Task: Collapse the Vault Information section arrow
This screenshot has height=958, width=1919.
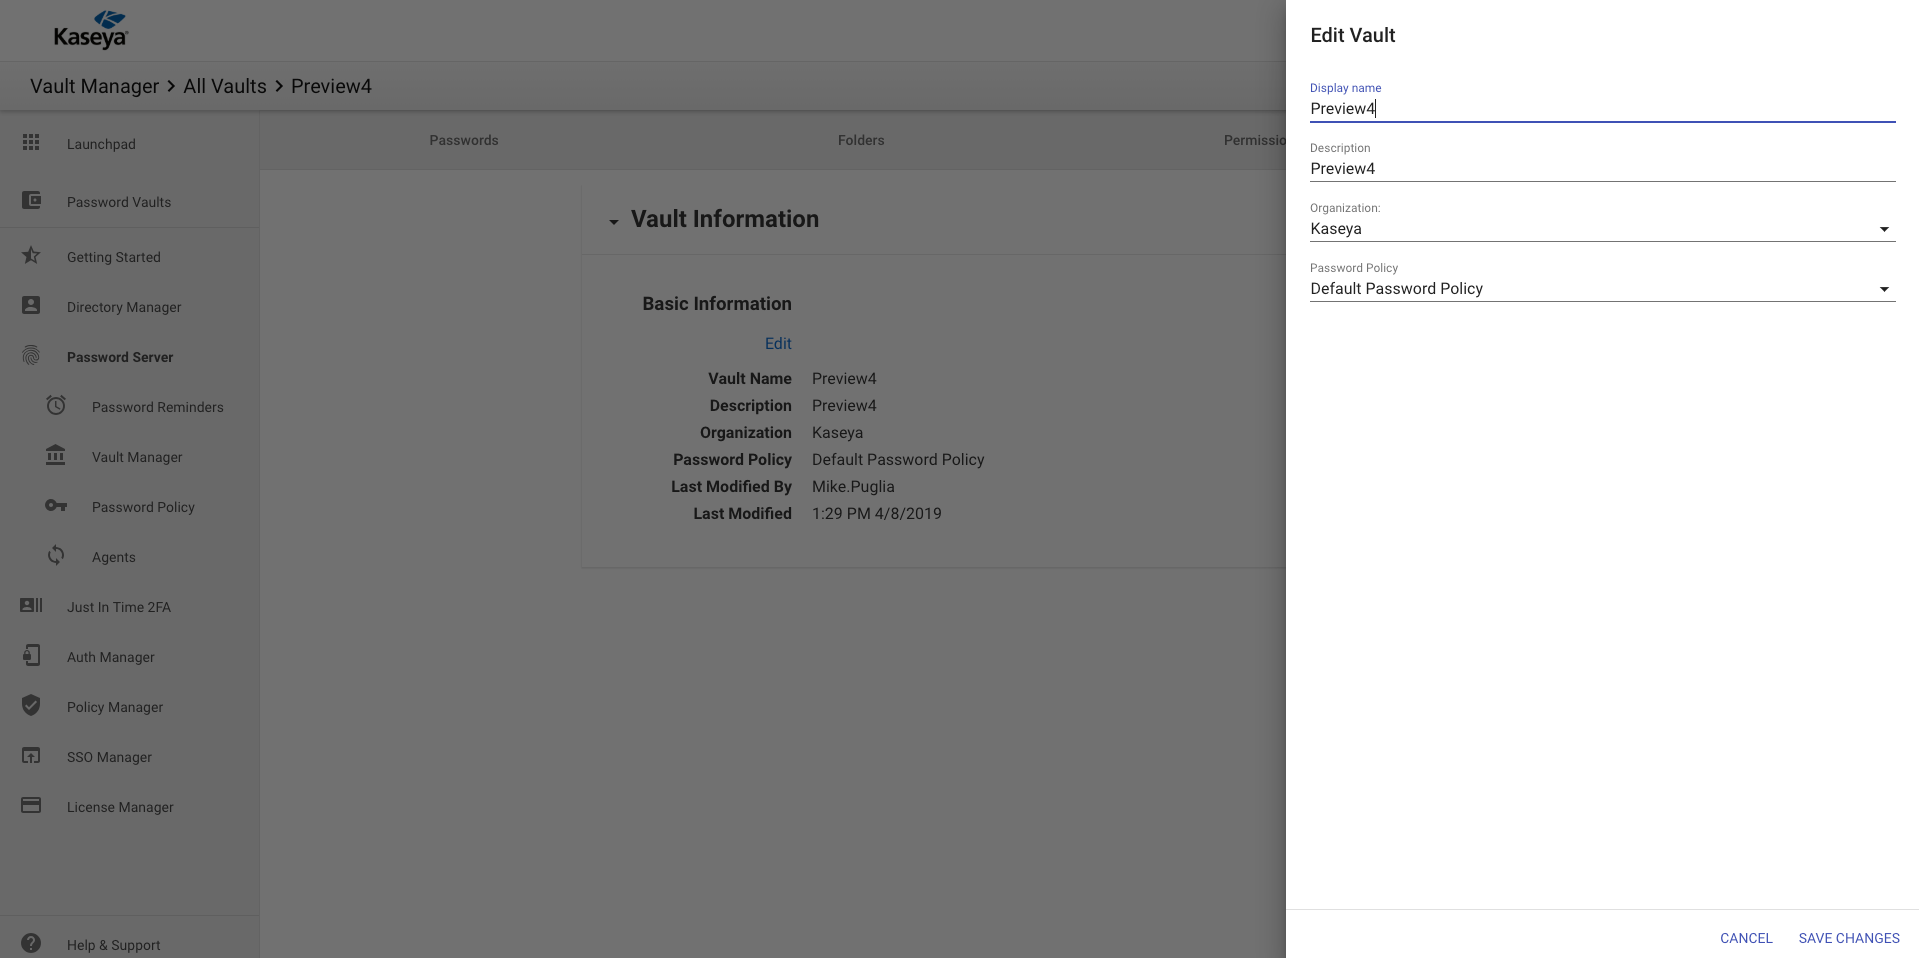Action: [614, 221]
